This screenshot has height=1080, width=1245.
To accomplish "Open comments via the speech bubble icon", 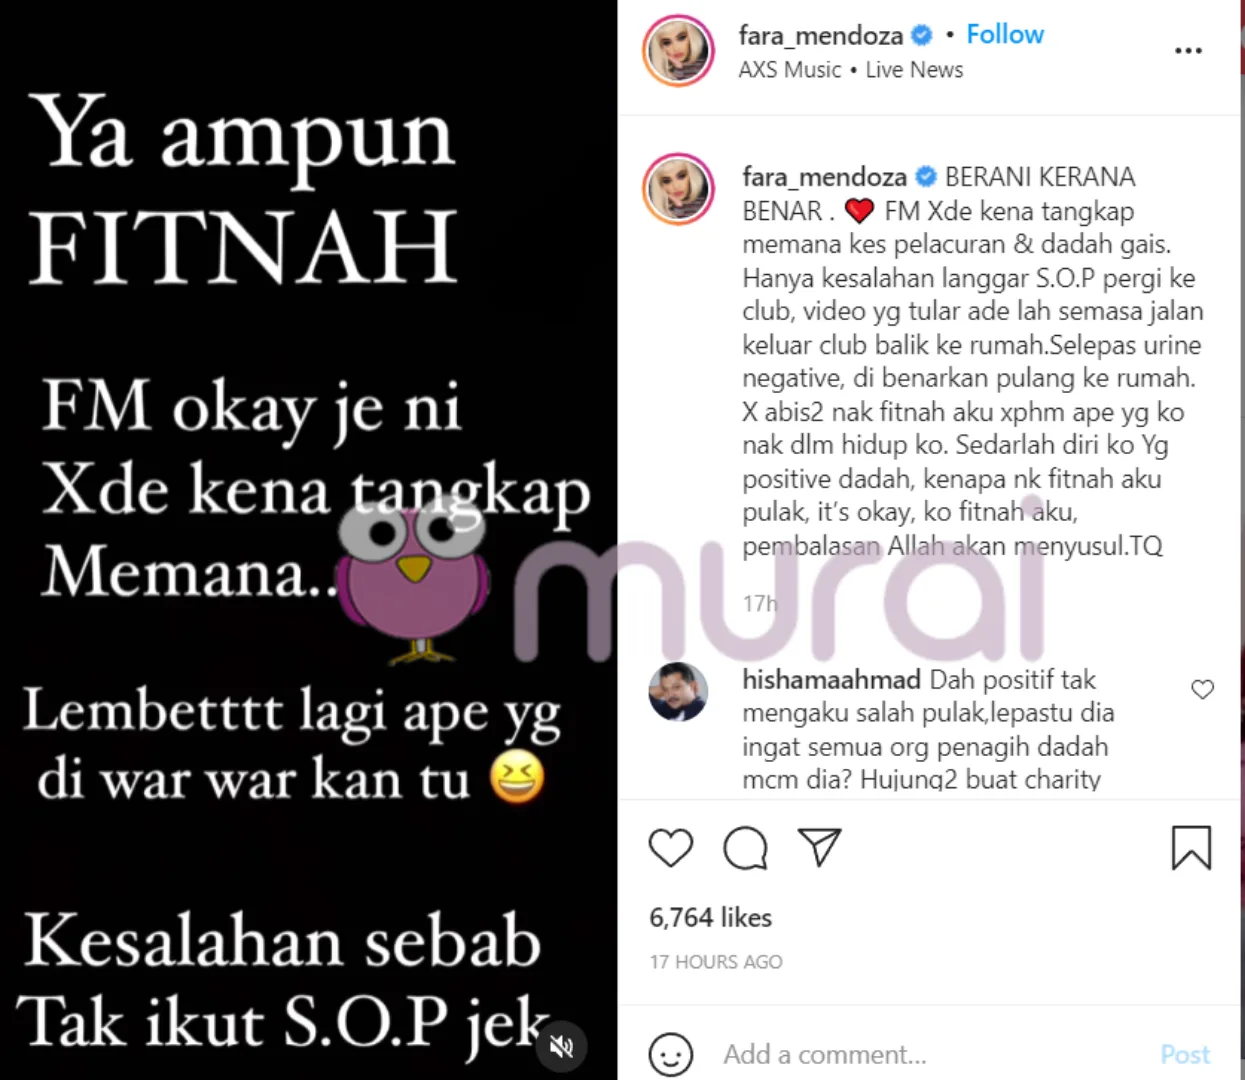I will pyautogui.click(x=745, y=848).
